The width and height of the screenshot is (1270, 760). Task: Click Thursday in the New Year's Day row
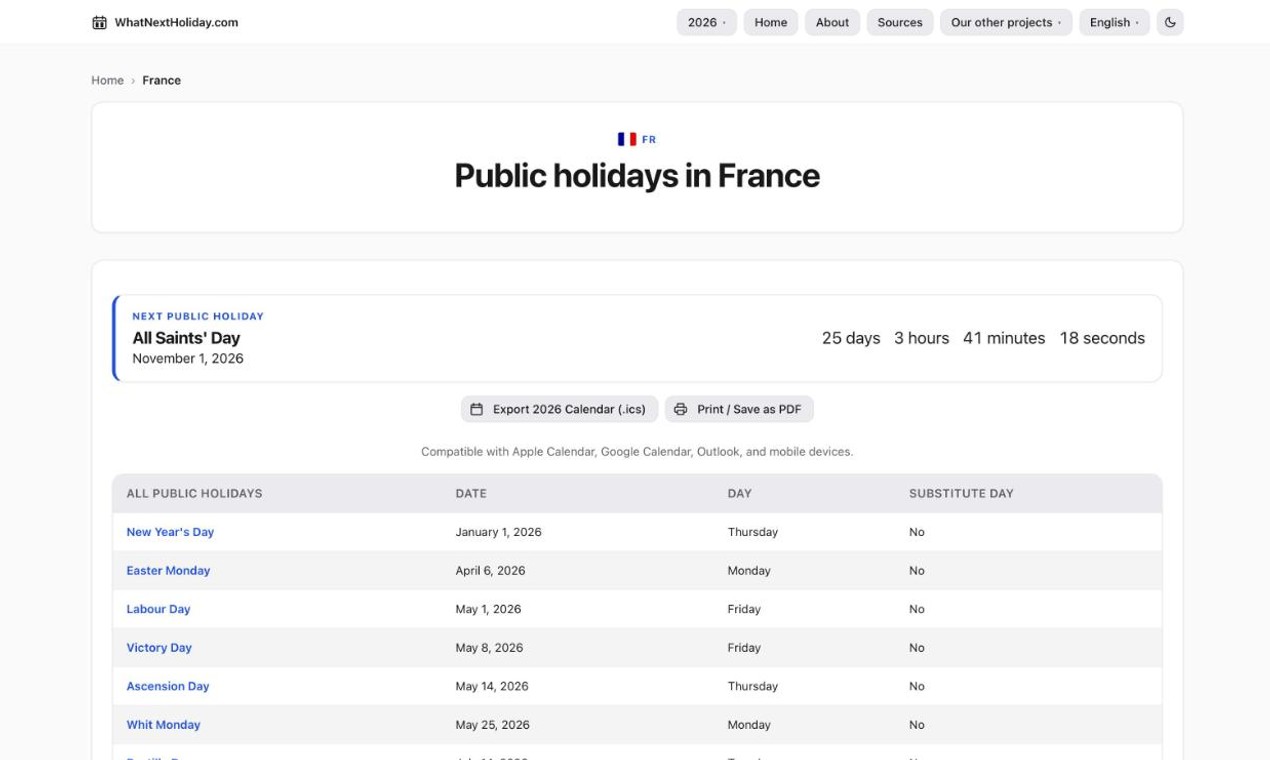click(x=753, y=532)
